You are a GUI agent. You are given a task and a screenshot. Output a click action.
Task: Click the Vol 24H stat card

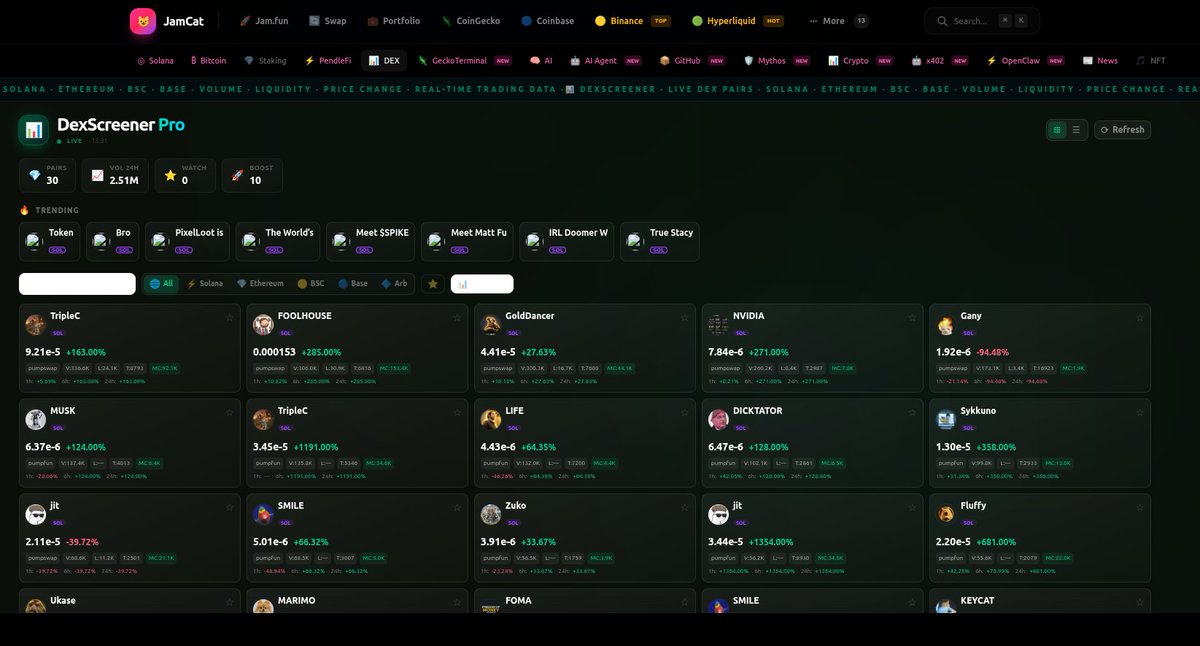pyautogui.click(x=115, y=175)
